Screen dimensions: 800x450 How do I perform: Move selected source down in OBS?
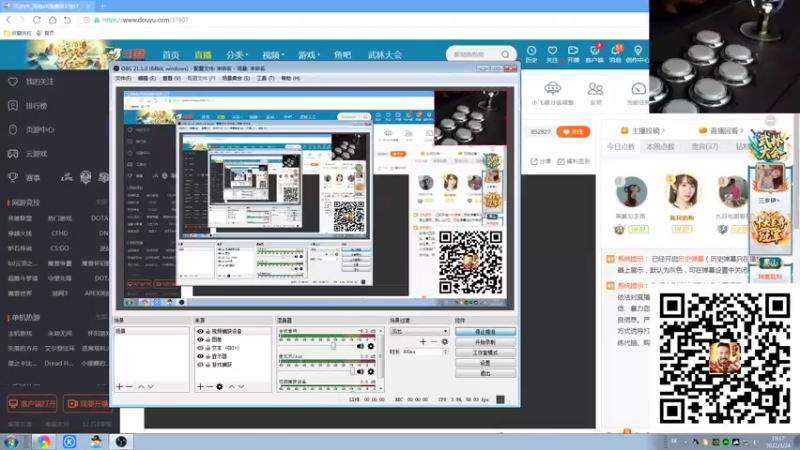(x=241, y=387)
